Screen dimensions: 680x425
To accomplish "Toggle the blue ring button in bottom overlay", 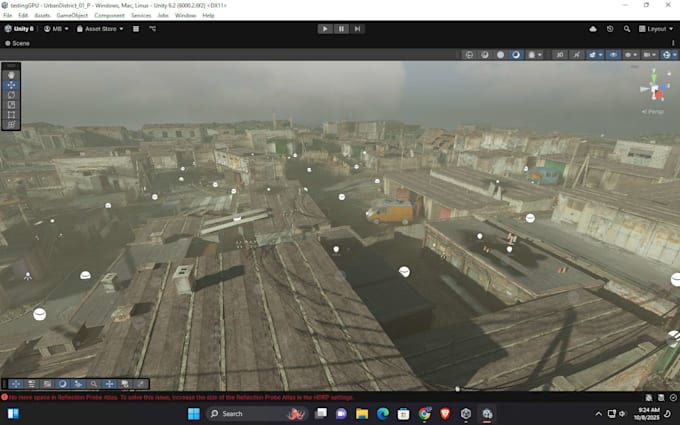I will [63, 384].
